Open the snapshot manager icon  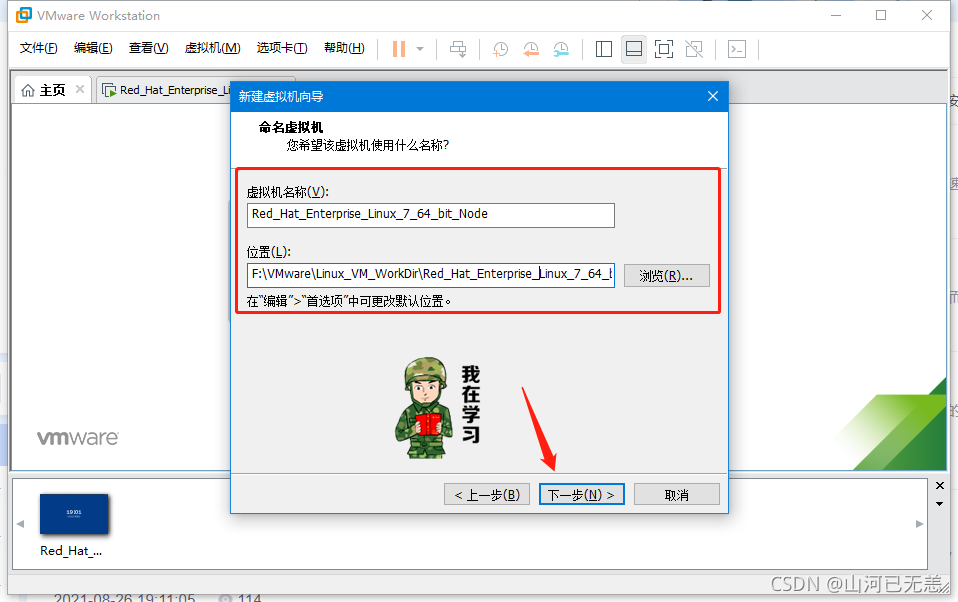[x=561, y=49]
